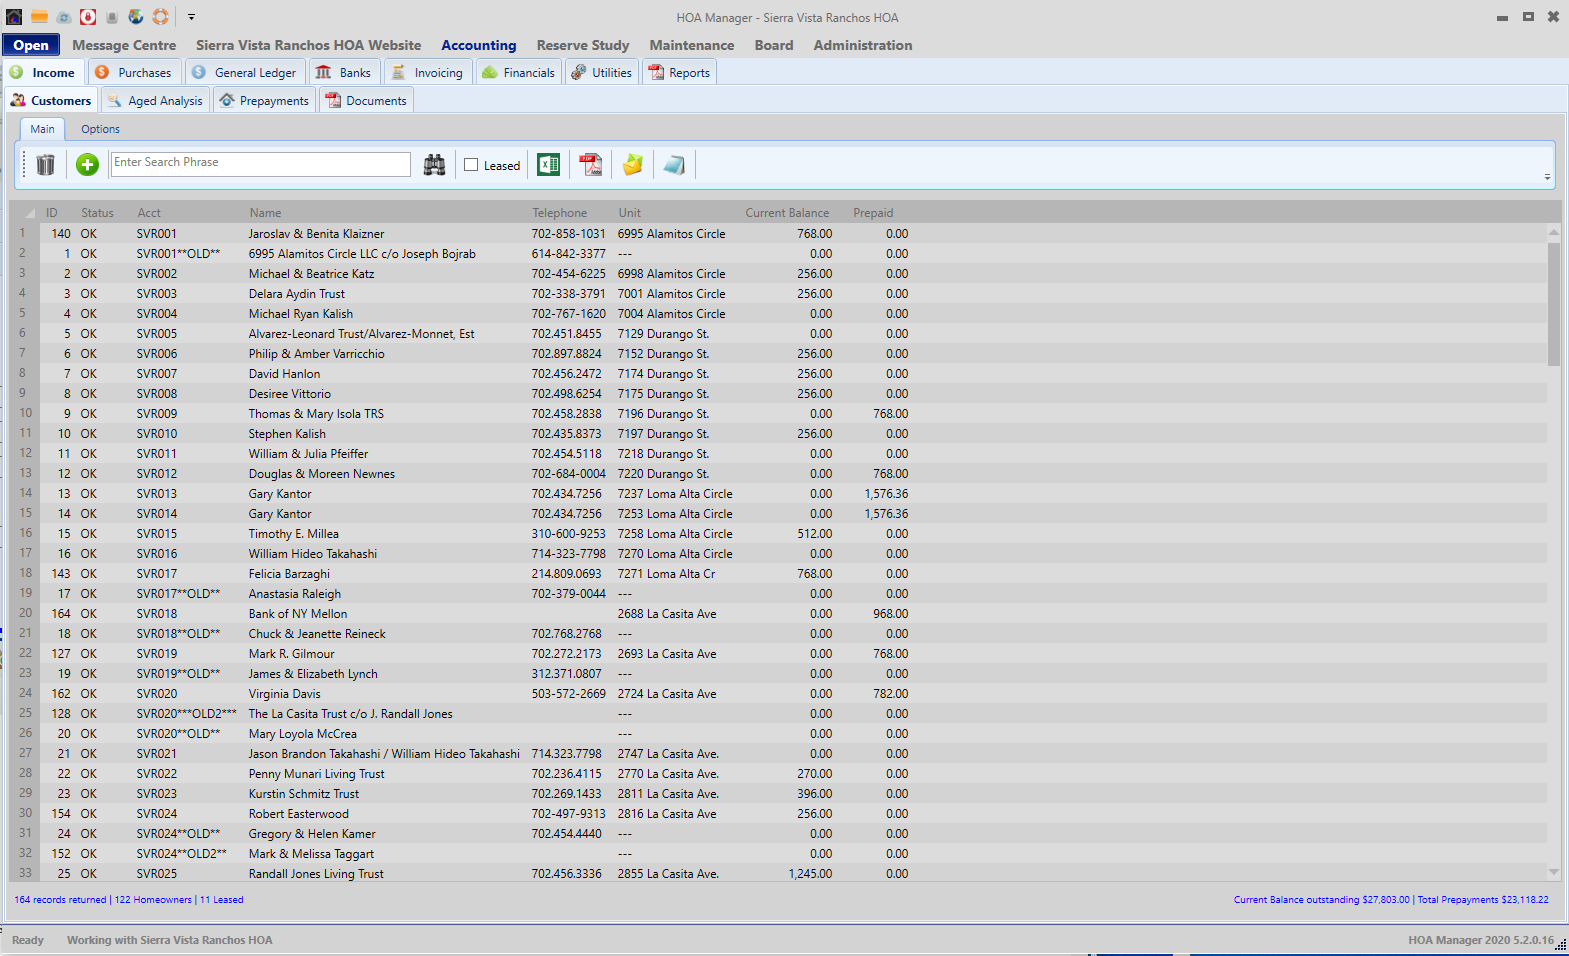Click the lifebuoy help icon in title bar
Image resolution: width=1569 pixels, height=956 pixels.
point(160,17)
